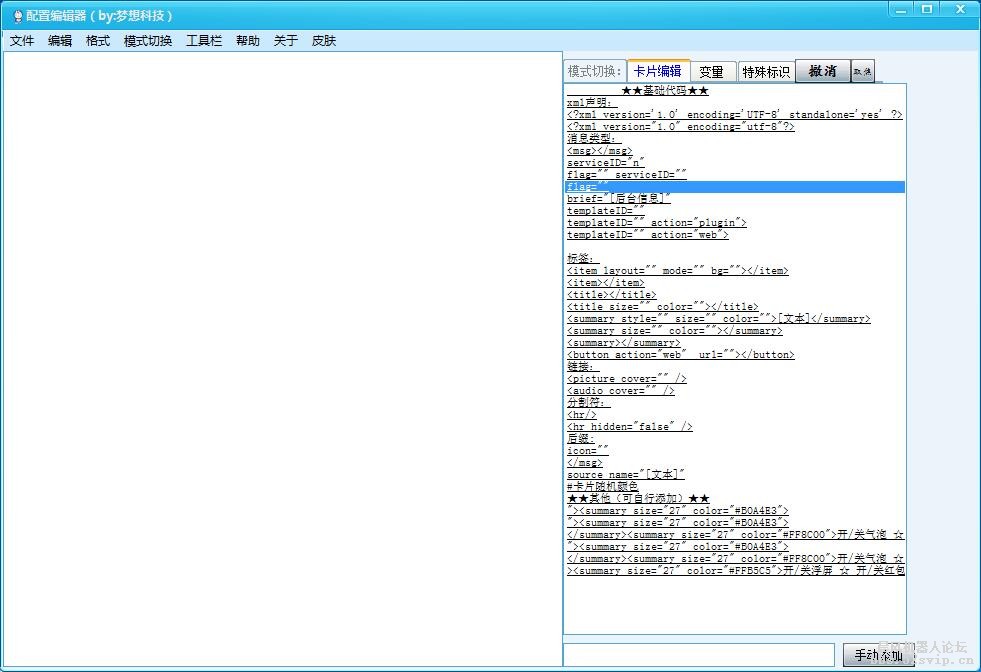The height and width of the screenshot is (672, 981).
Task: Choose the <picture cover="" /> list entry
Action: tap(627, 379)
